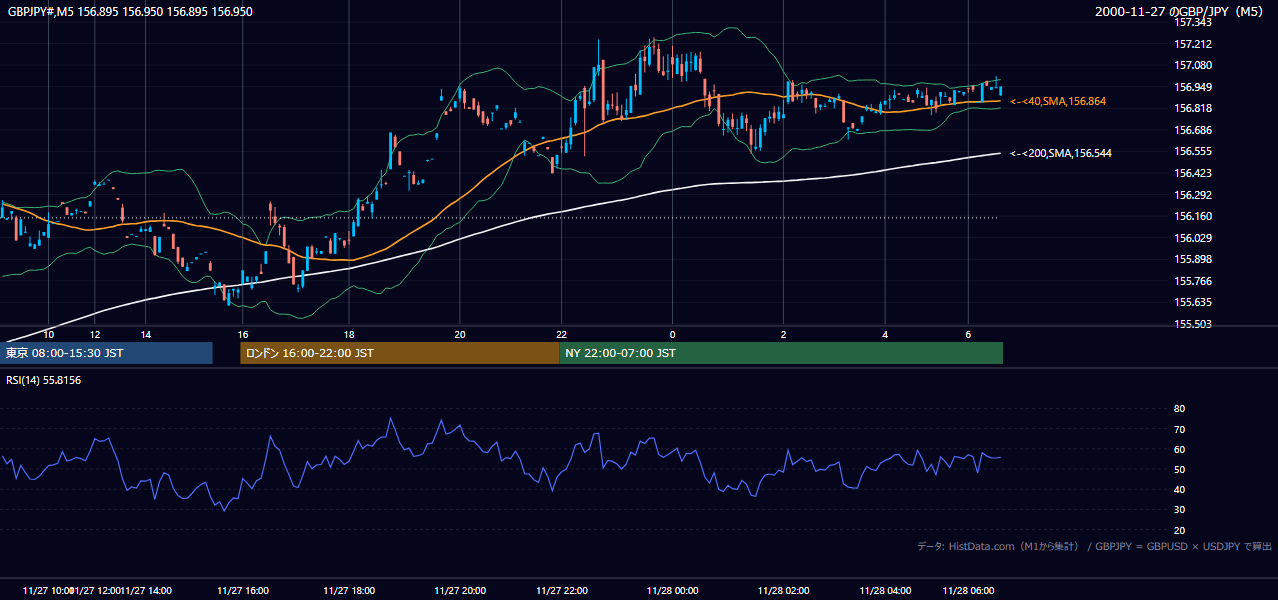Image resolution: width=1278 pixels, height=600 pixels.
Task: Click price scale value 156.818
Action: (x=1193, y=108)
